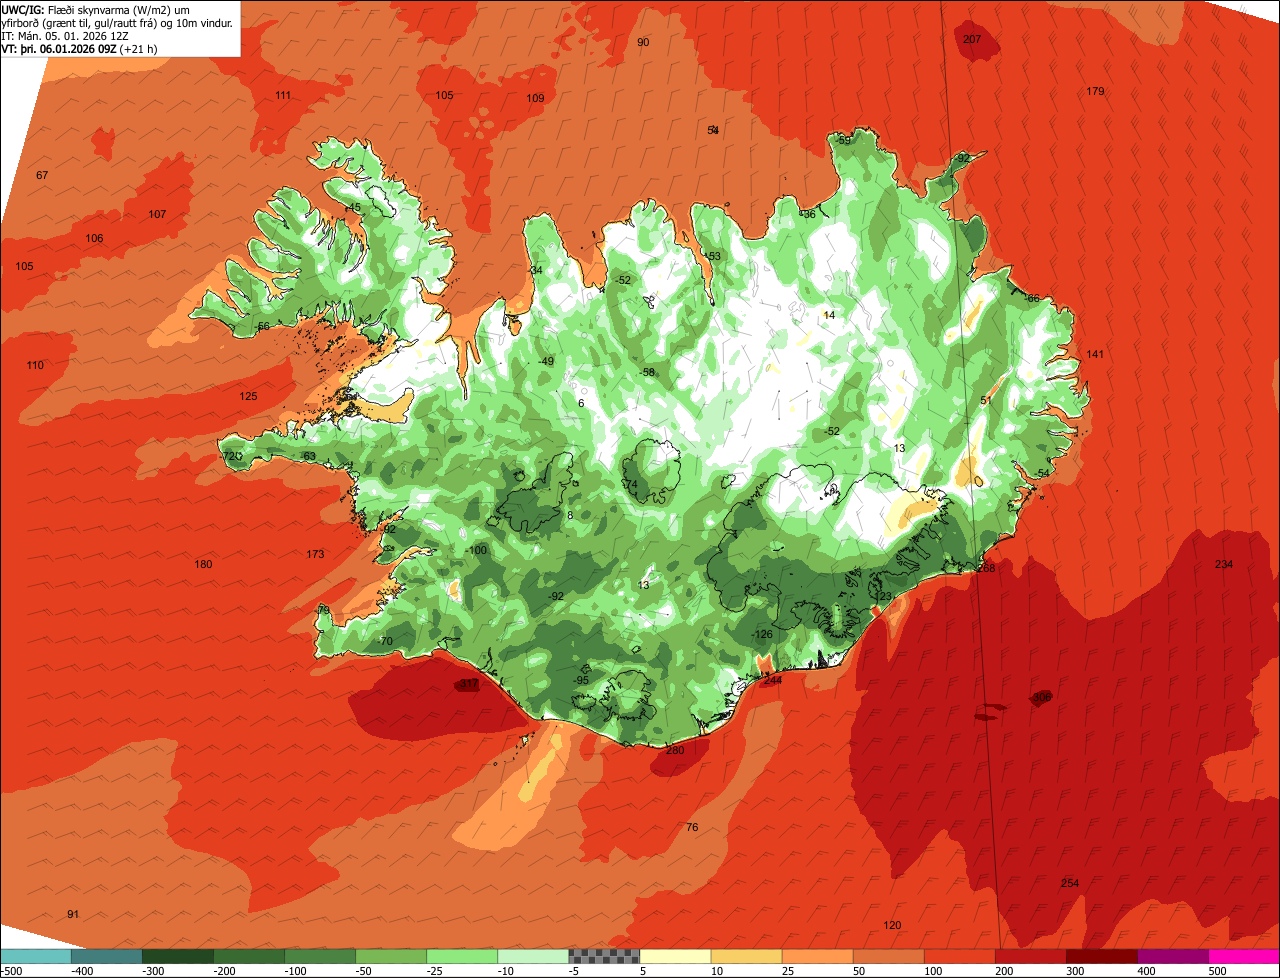Click the value 91 at the bottom left
The image size is (1280, 978).
(x=73, y=914)
